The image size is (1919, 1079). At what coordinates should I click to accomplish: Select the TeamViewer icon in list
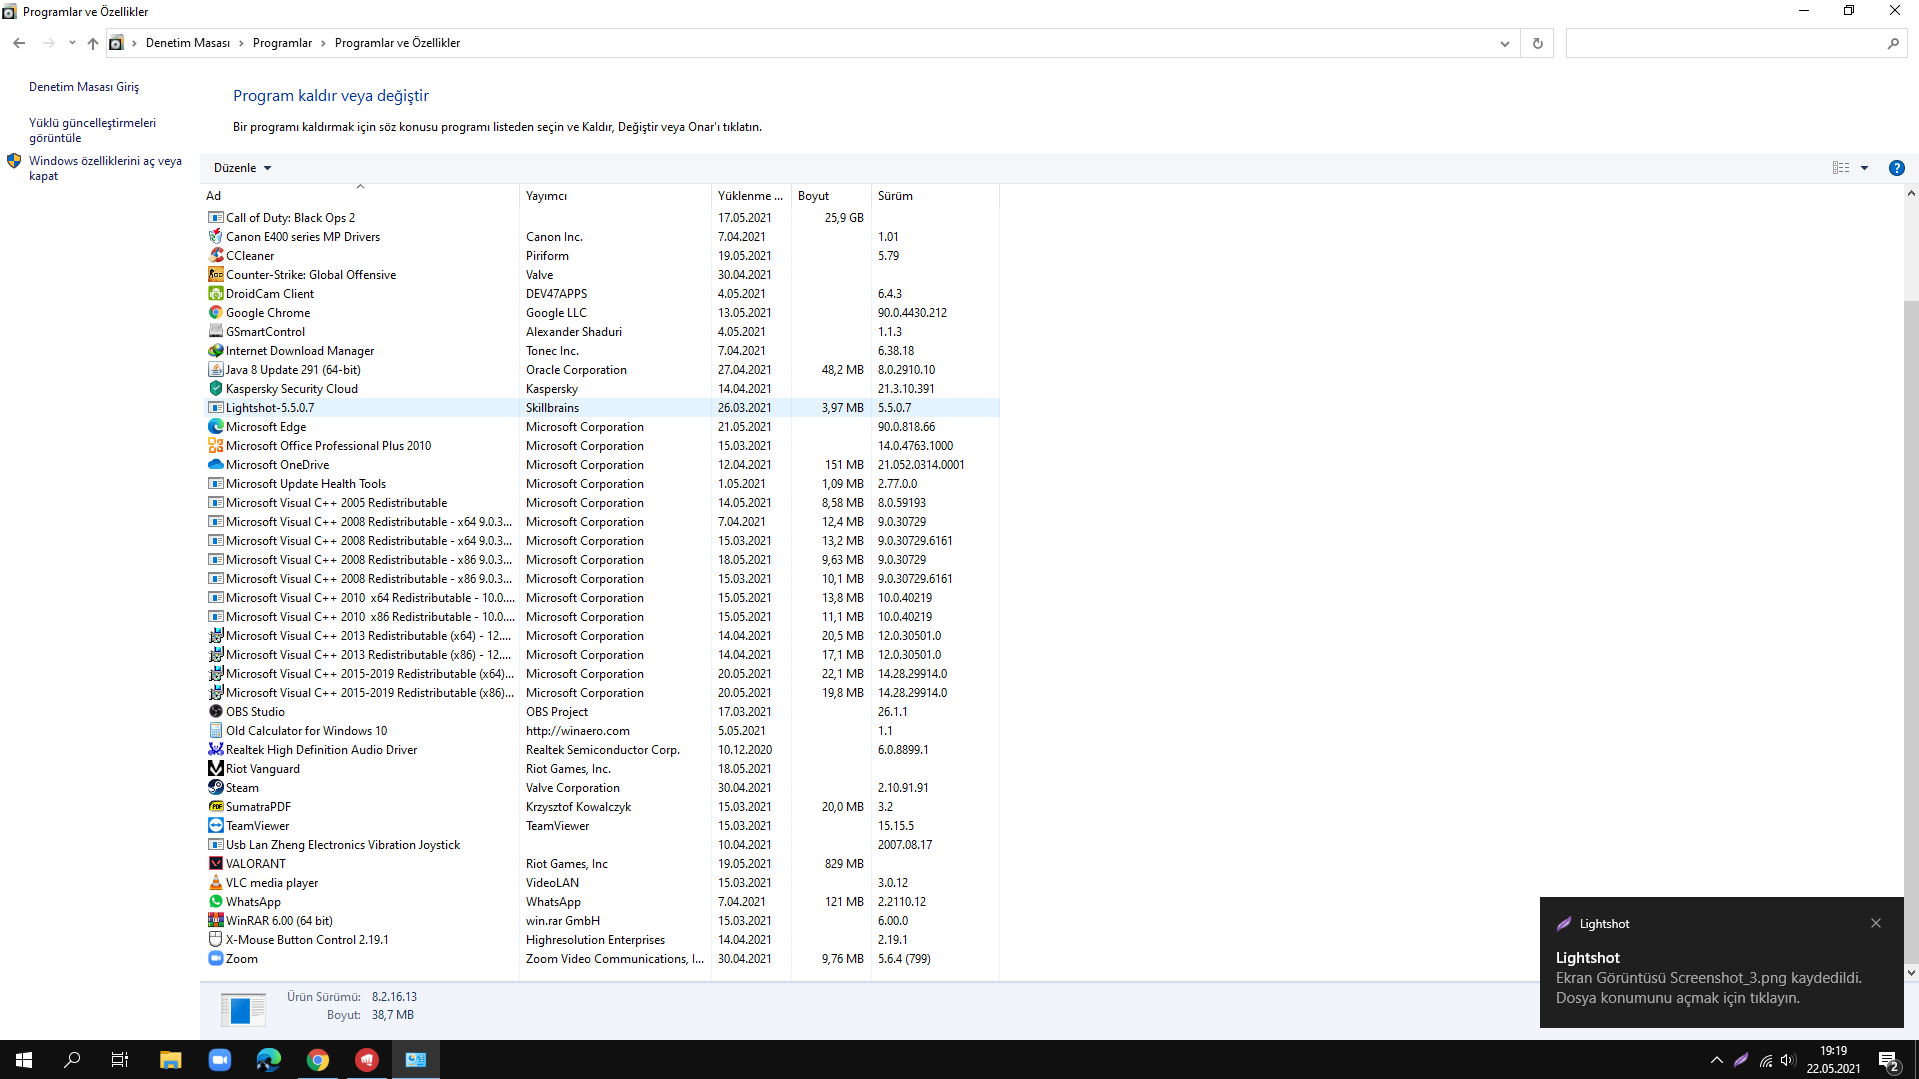coord(215,825)
